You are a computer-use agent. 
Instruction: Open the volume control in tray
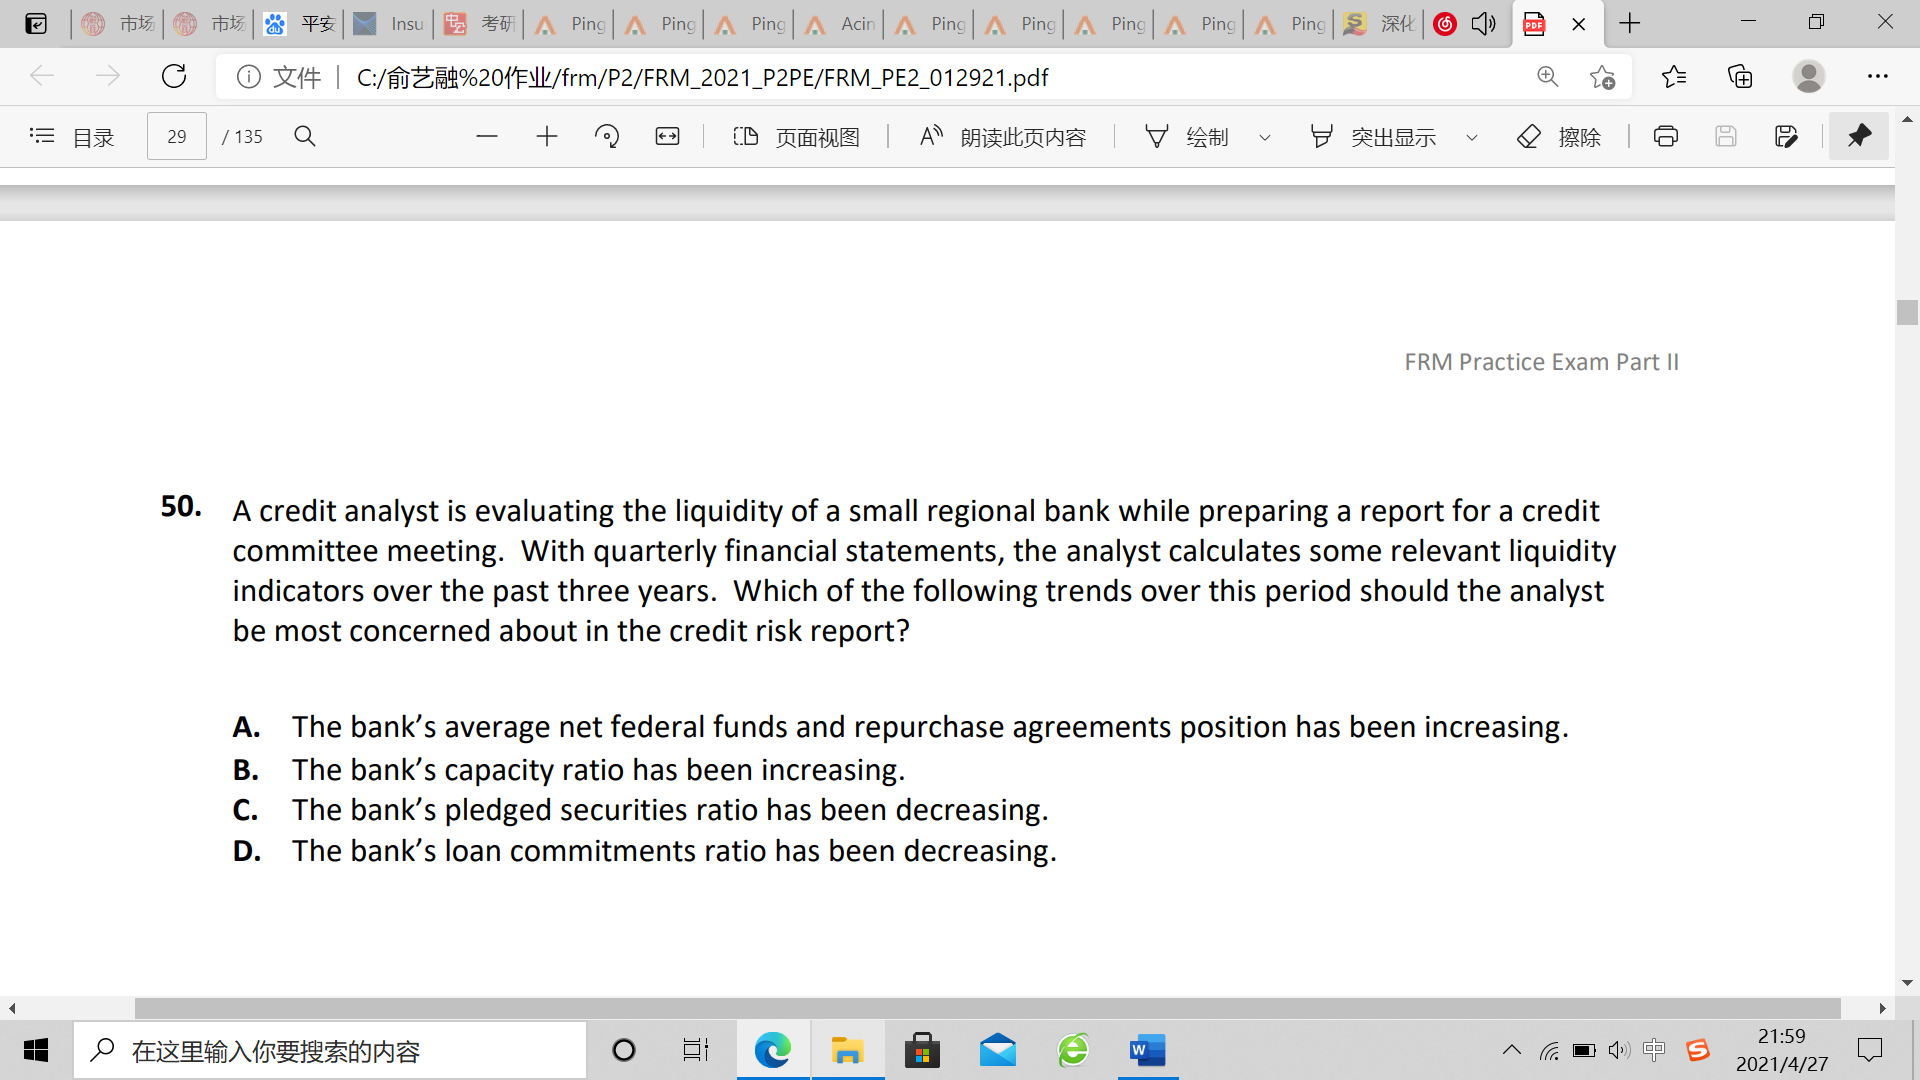point(1619,1050)
